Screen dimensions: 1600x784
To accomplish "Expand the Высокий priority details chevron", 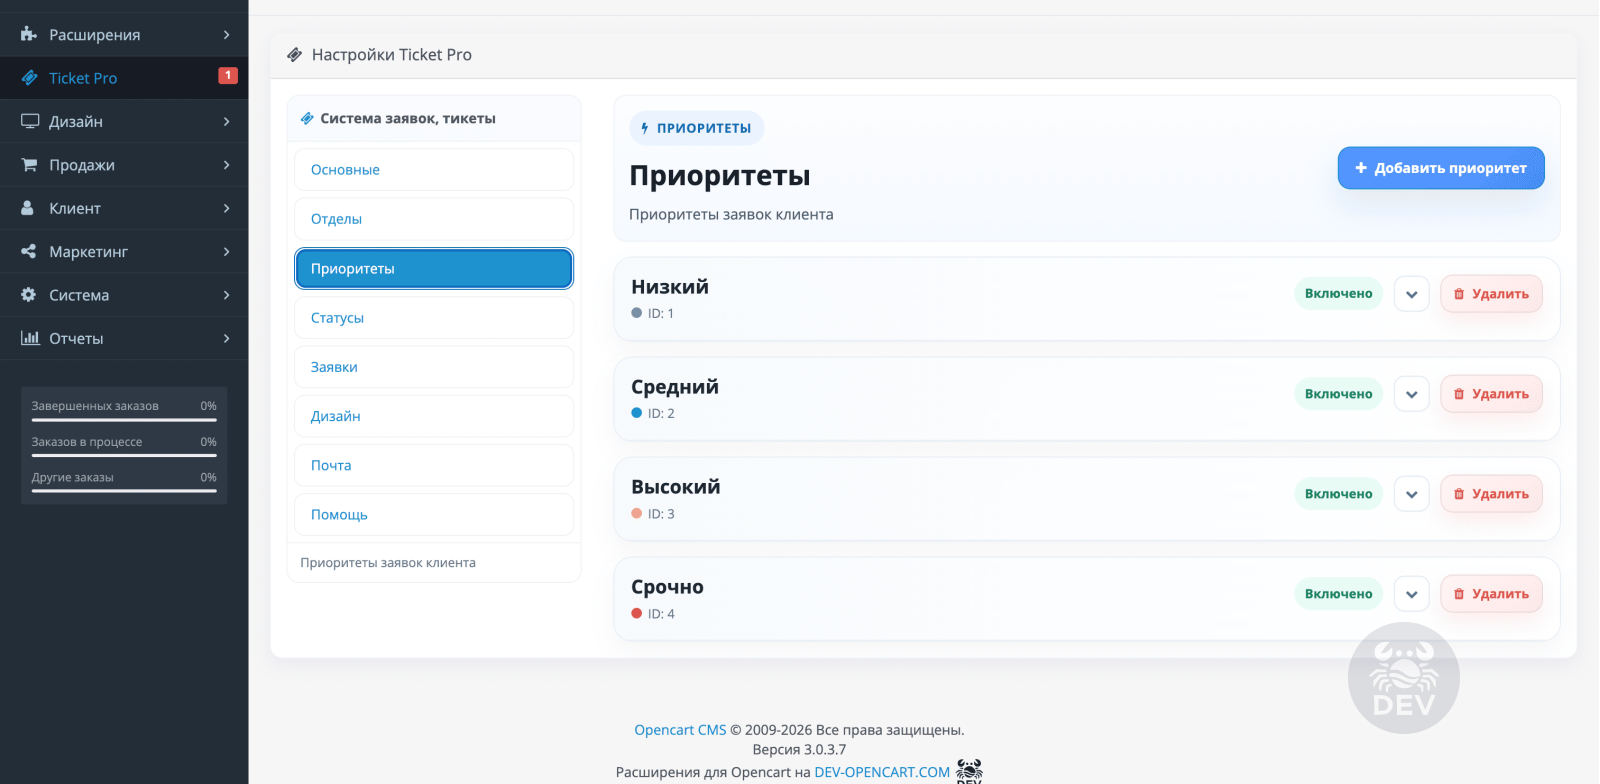I will click(x=1411, y=494).
